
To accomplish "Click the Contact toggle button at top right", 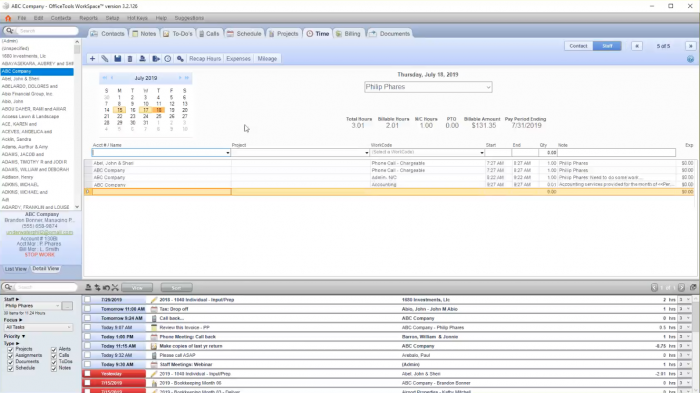I will tap(579, 46).
